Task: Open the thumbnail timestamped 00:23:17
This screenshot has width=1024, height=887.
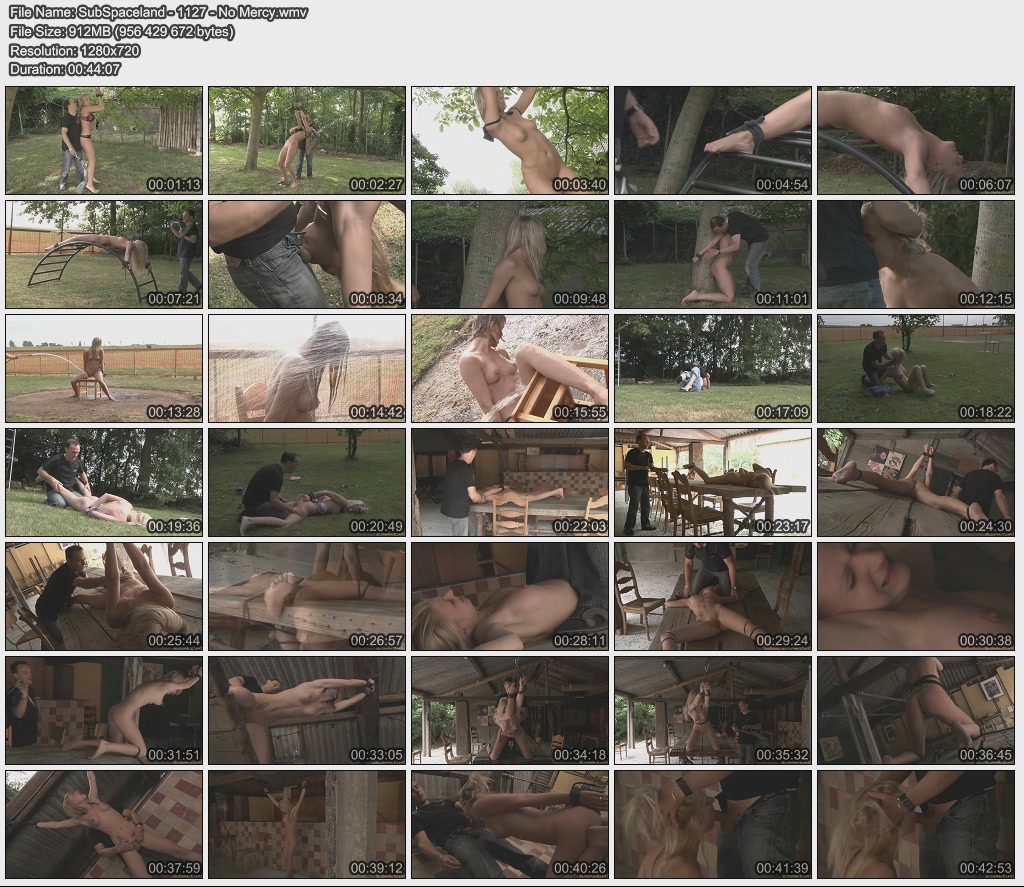Action: (x=712, y=482)
